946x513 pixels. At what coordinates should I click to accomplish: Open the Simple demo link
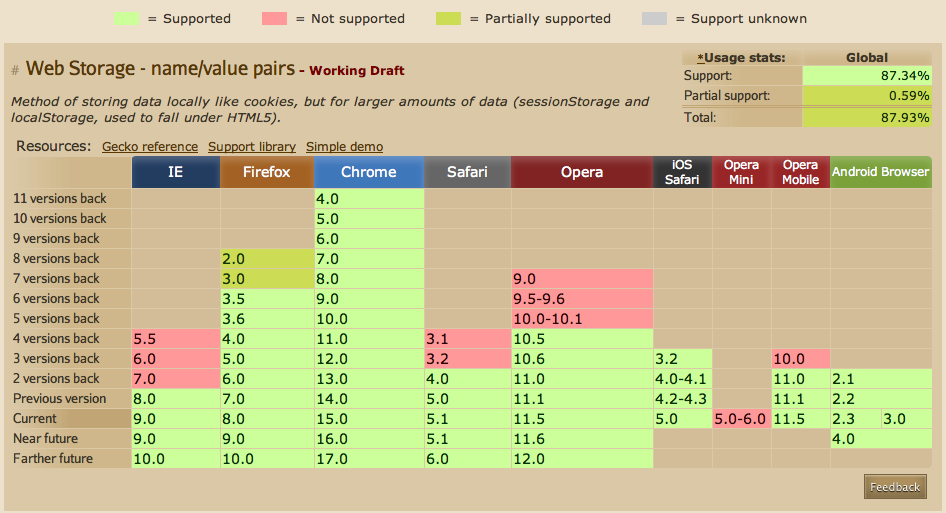(344, 147)
